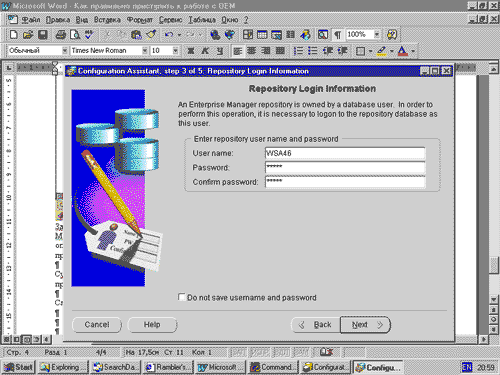This screenshot has height=375, width=500.
Task: Open the Вставка menu
Action: click(x=107, y=20)
